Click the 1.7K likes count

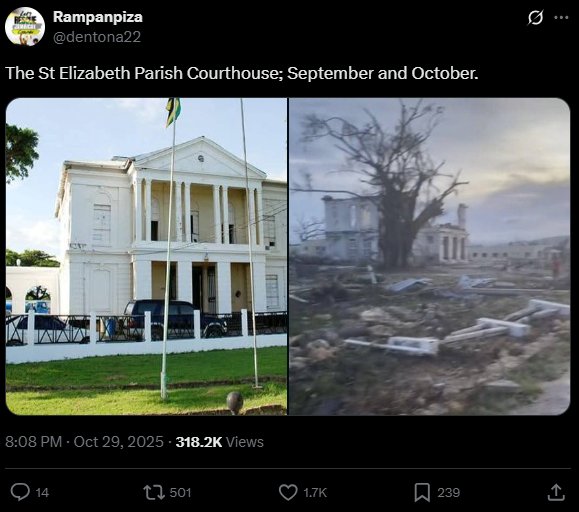[315, 492]
